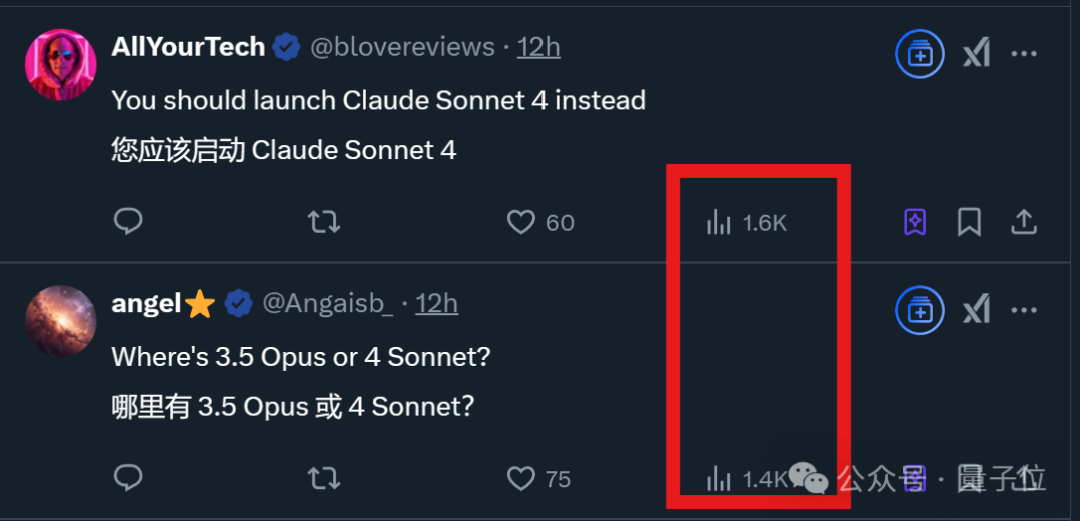
Task: Open angel's galaxy profile avatar
Action: tap(60, 320)
